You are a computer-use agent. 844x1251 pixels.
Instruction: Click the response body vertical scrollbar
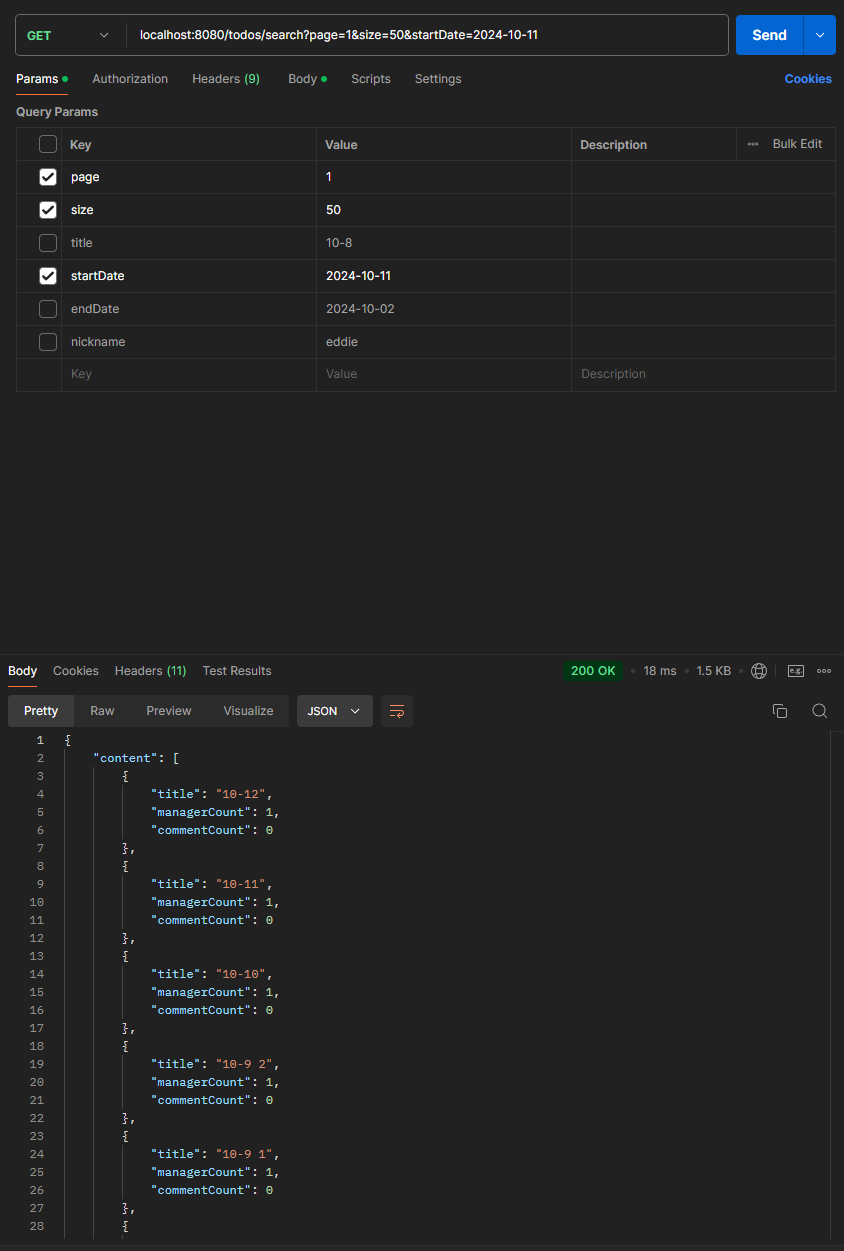pos(836,986)
